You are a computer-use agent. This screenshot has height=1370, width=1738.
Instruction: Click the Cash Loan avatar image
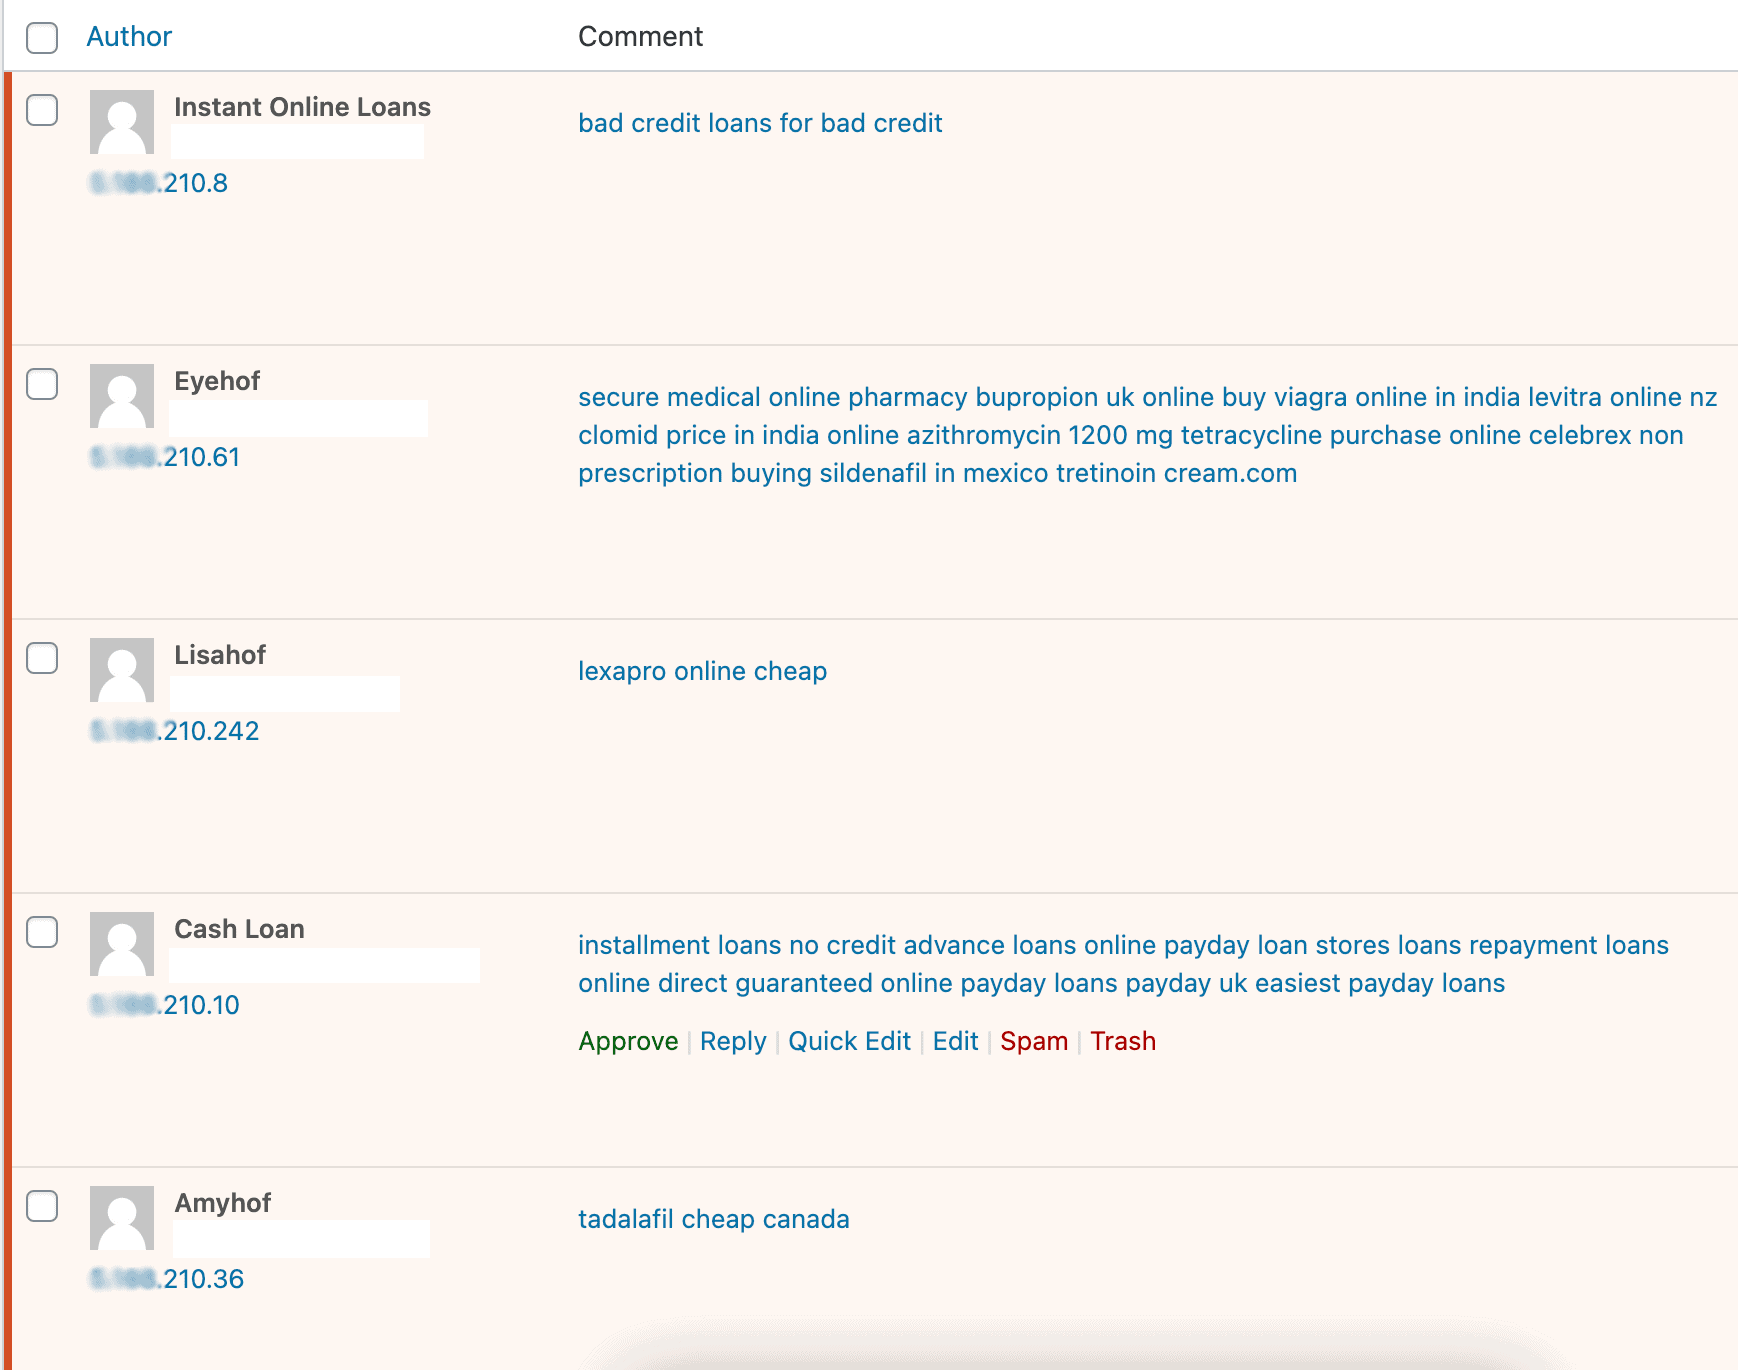coord(122,944)
